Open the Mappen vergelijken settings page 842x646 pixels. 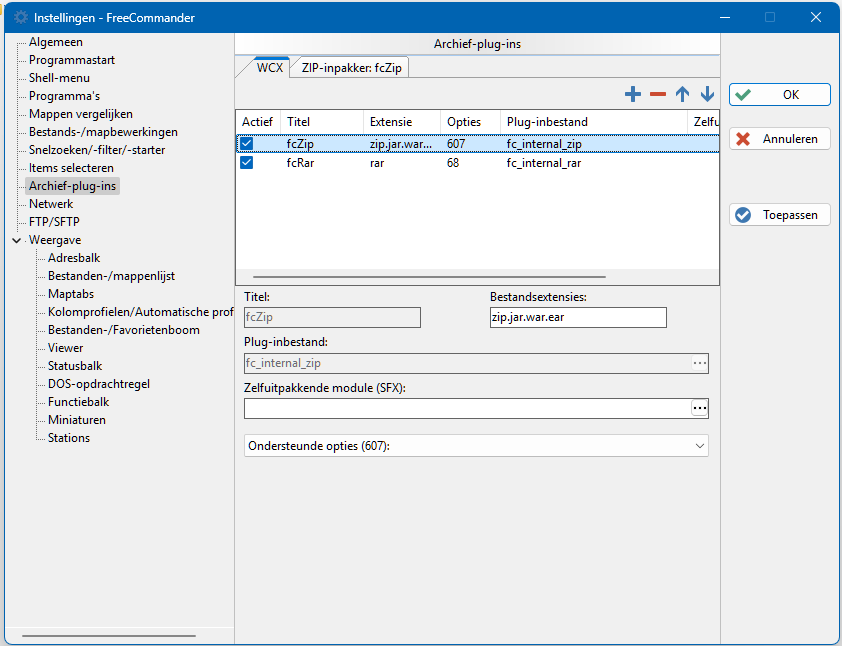tap(81, 114)
